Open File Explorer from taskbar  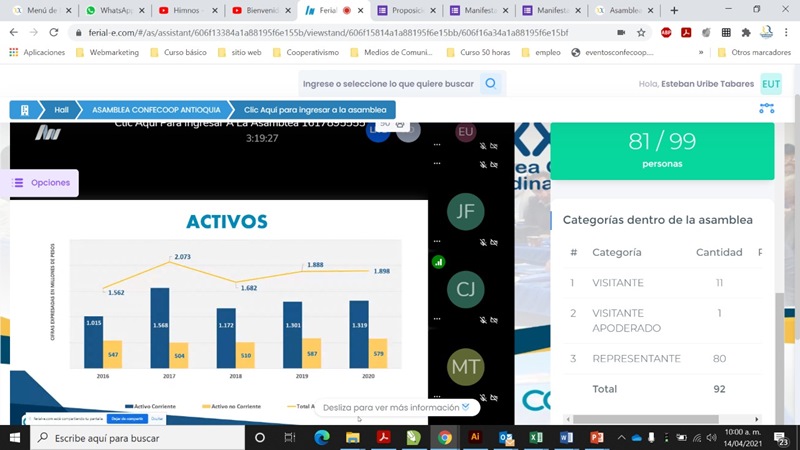click(x=353, y=438)
